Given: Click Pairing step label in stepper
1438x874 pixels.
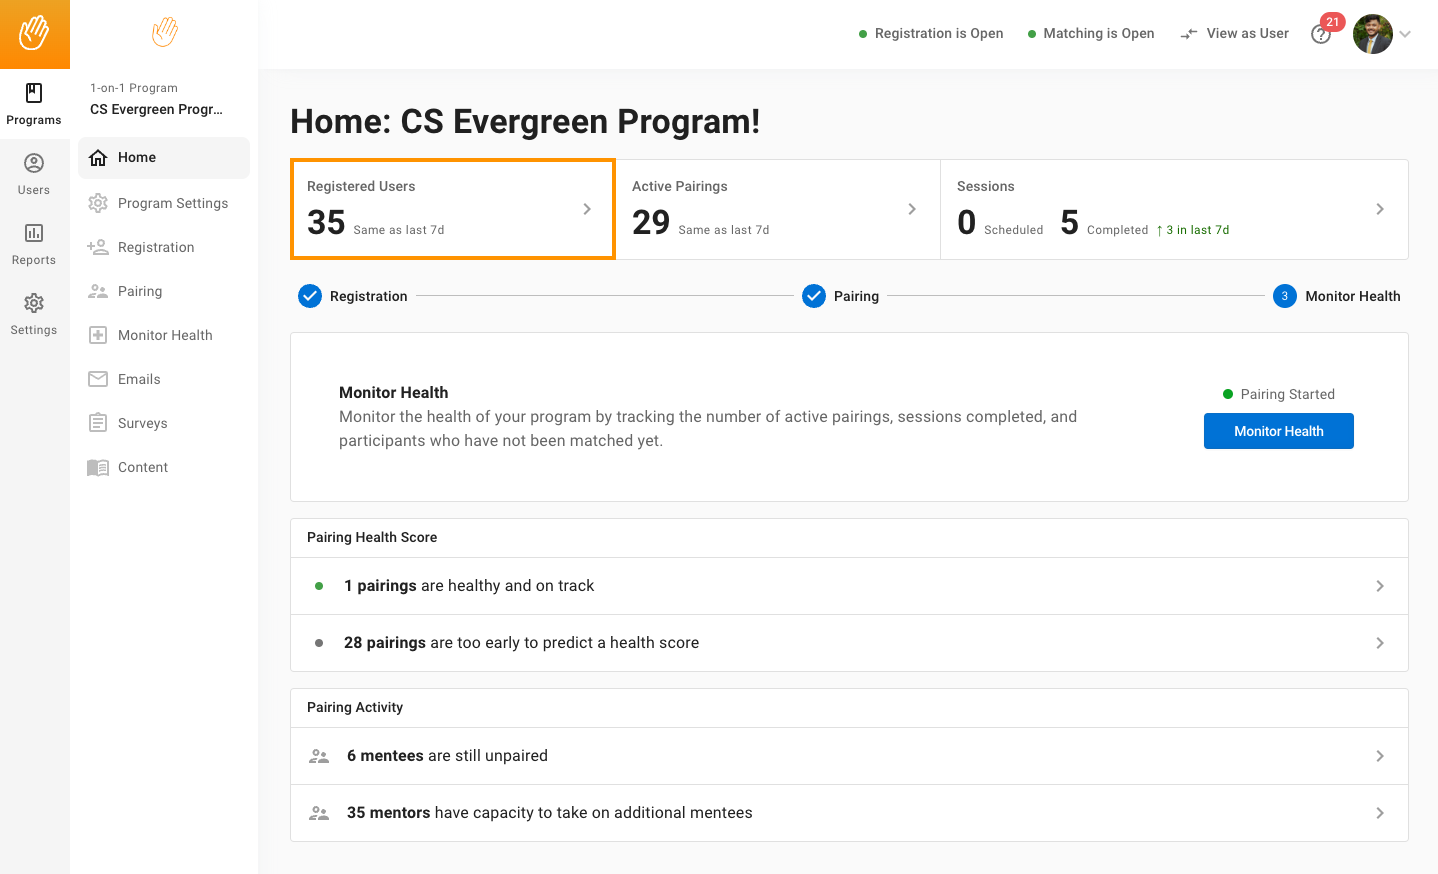Looking at the screenshot, I should pos(856,296).
